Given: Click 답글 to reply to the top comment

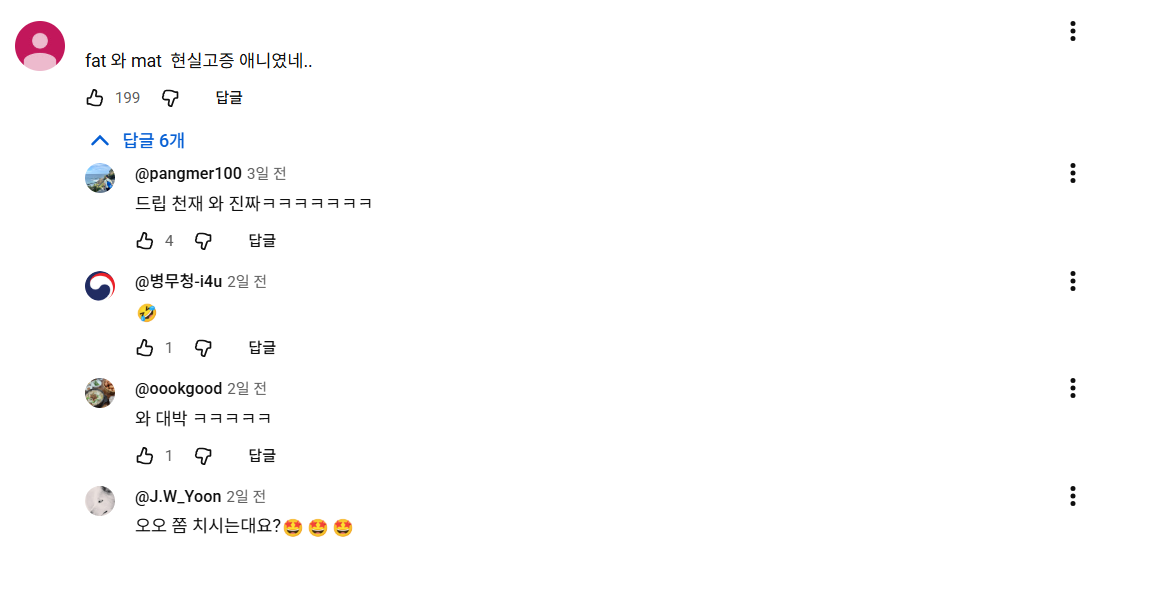Looking at the screenshot, I should [229, 98].
